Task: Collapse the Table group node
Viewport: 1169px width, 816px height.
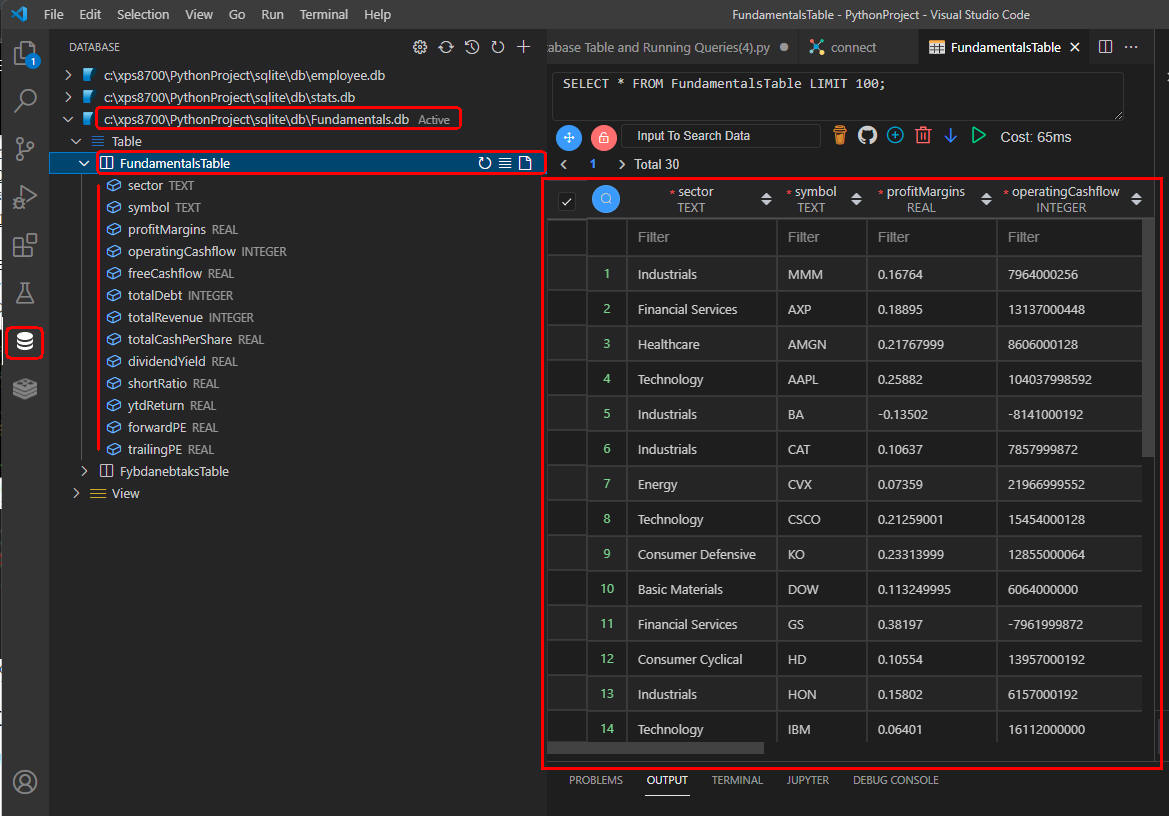Action: [x=76, y=141]
